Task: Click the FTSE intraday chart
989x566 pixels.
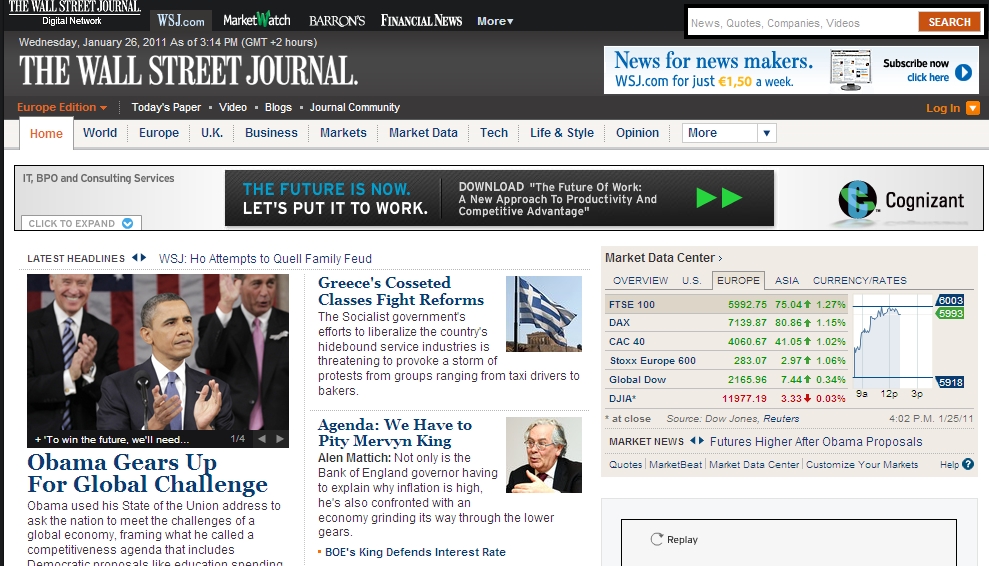Action: 892,341
